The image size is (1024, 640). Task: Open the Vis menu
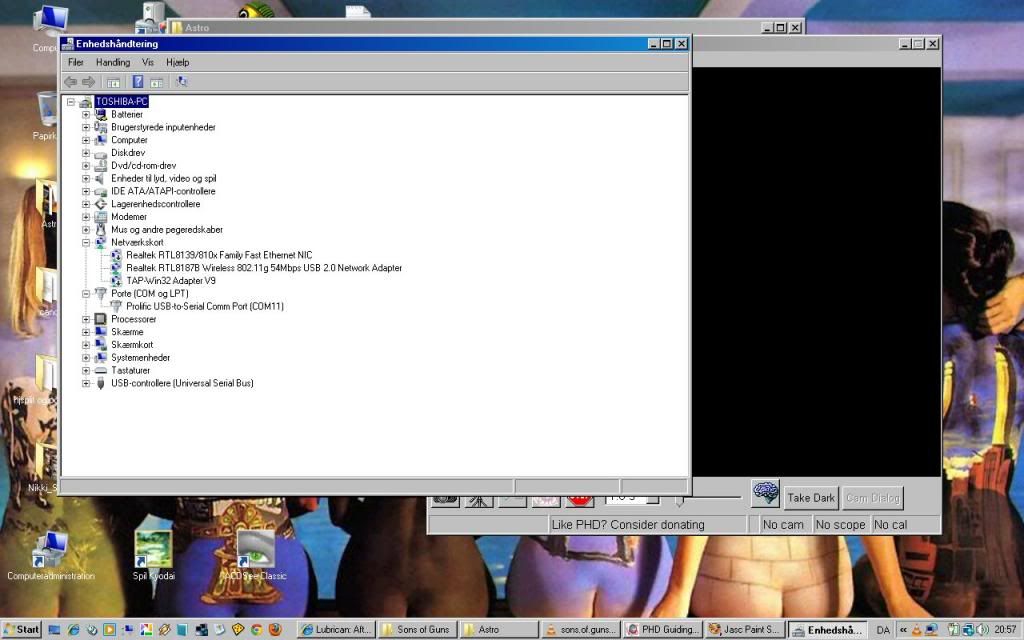pos(148,63)
